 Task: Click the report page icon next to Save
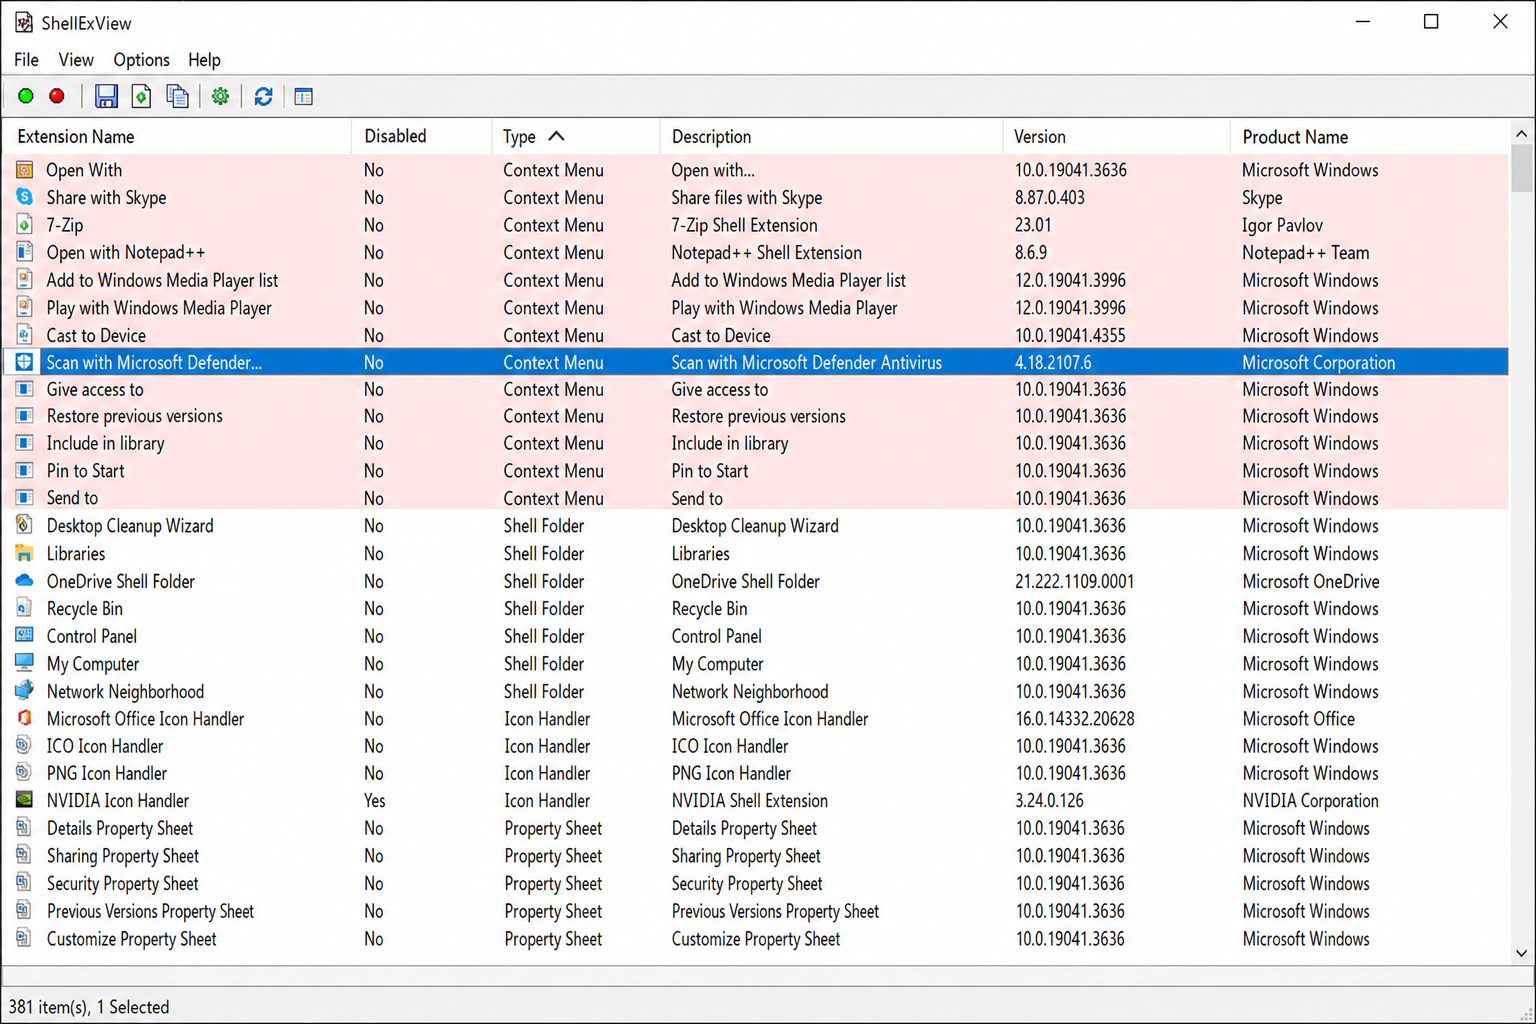(142, 96)
